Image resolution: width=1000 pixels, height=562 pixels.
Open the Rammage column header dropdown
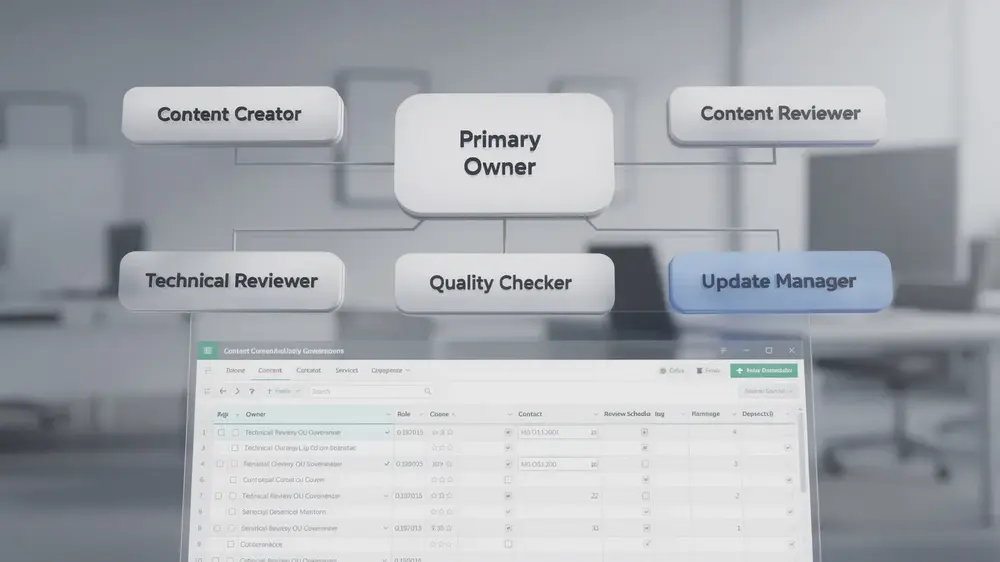[x=733, y=415]
